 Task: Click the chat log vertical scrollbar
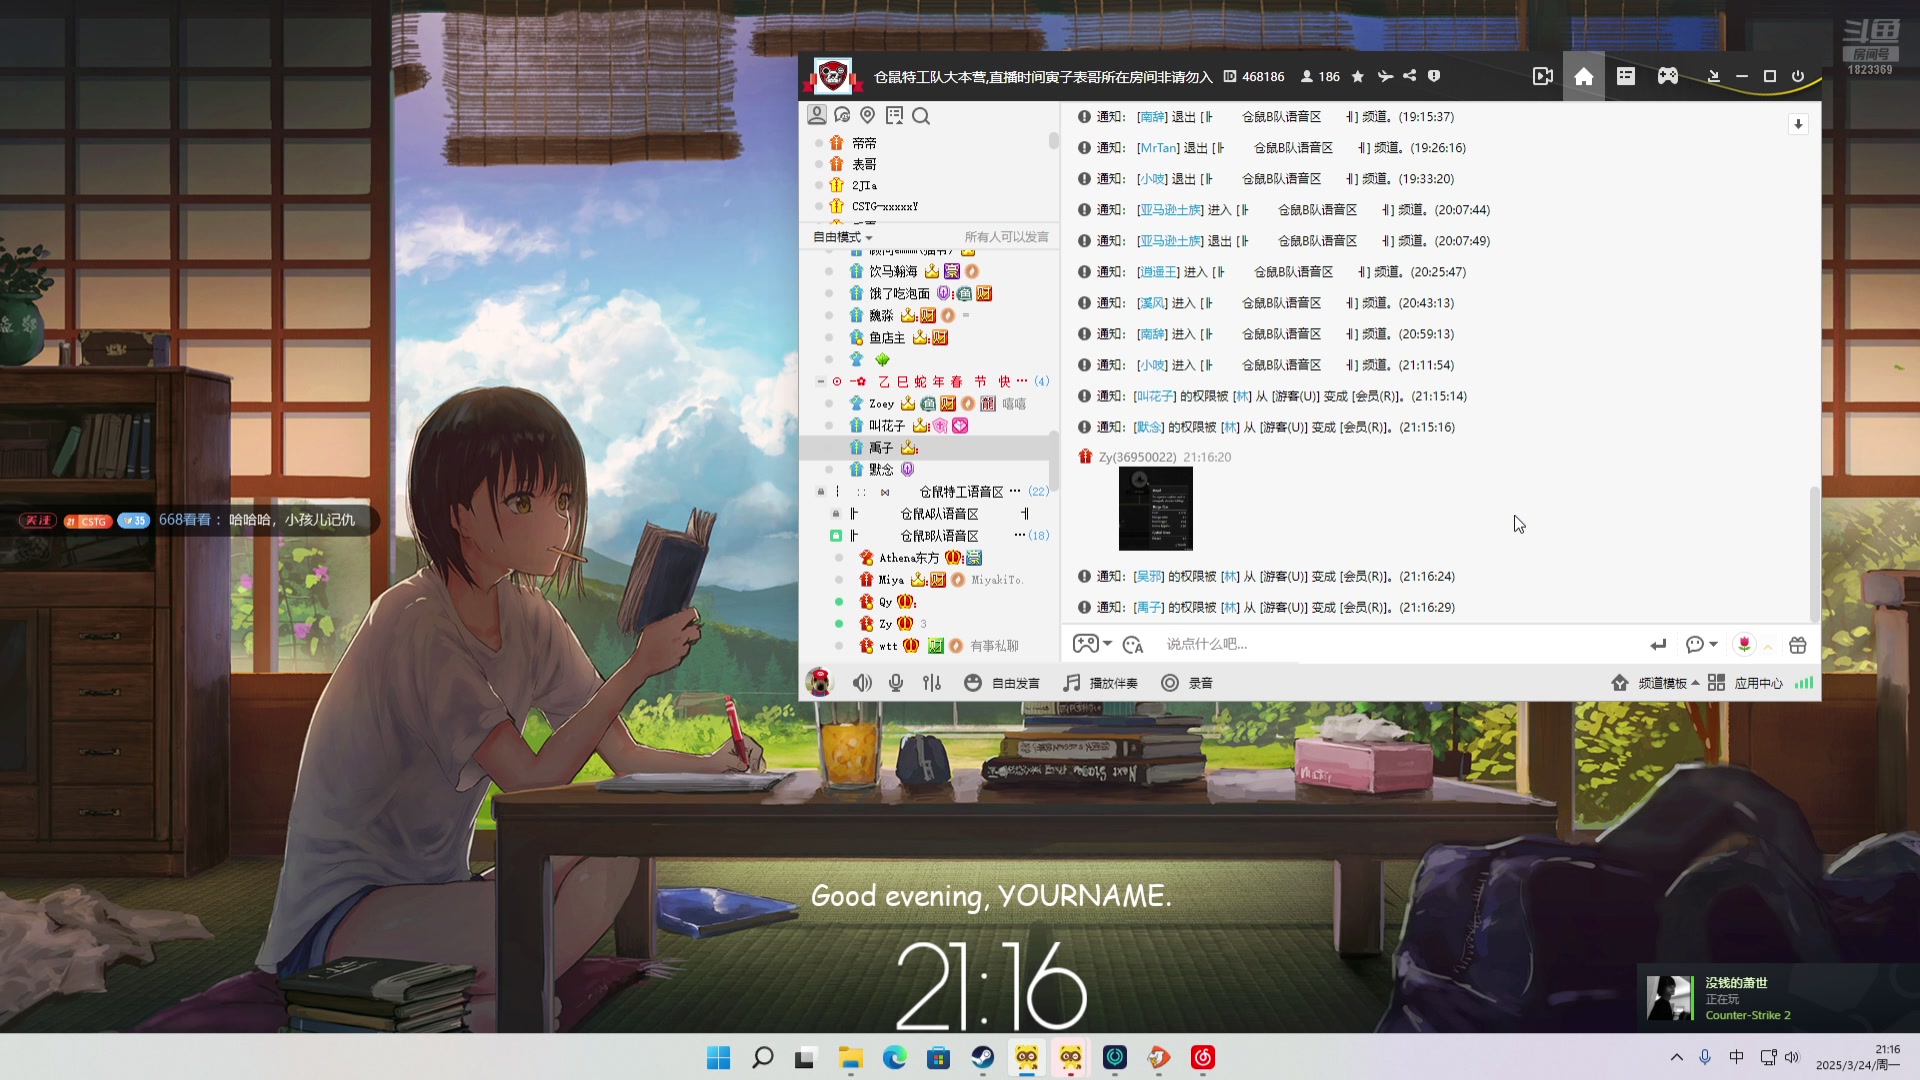coord(1815,553)
